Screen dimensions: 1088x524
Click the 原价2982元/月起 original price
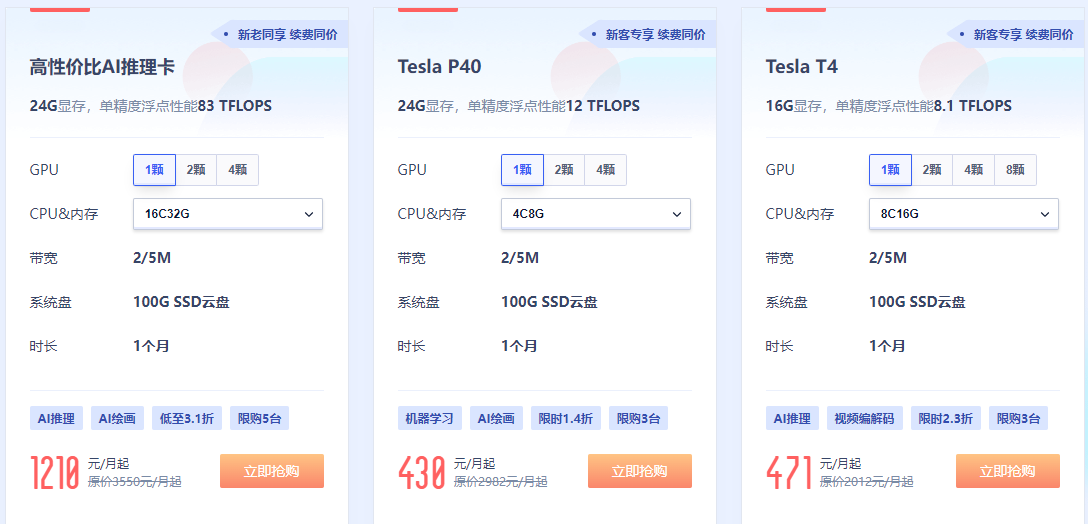click(x=500, y=482)
